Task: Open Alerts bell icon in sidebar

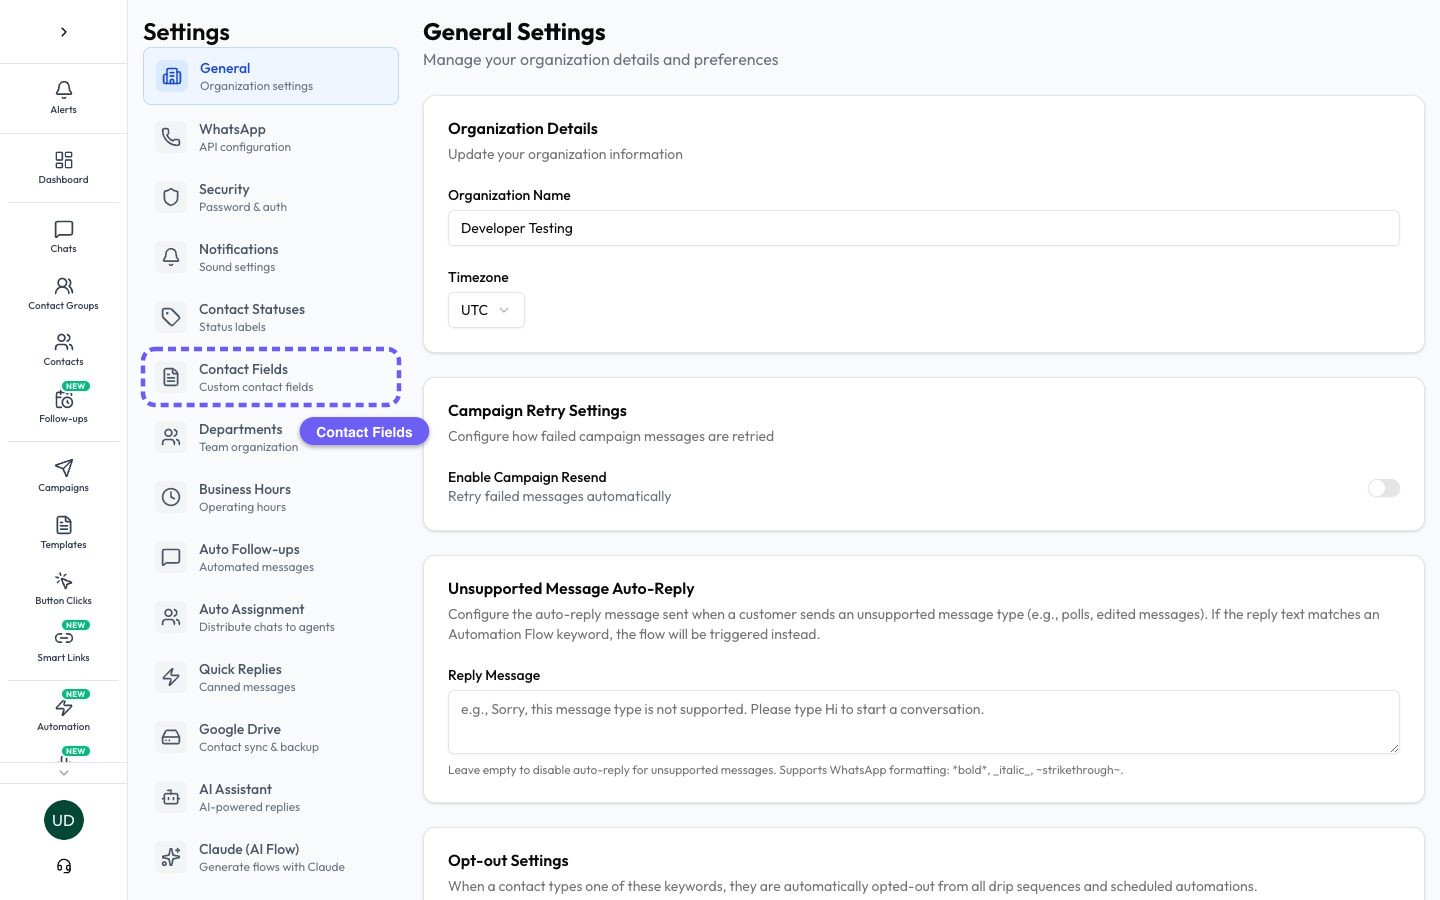Action: click(64, 90)
